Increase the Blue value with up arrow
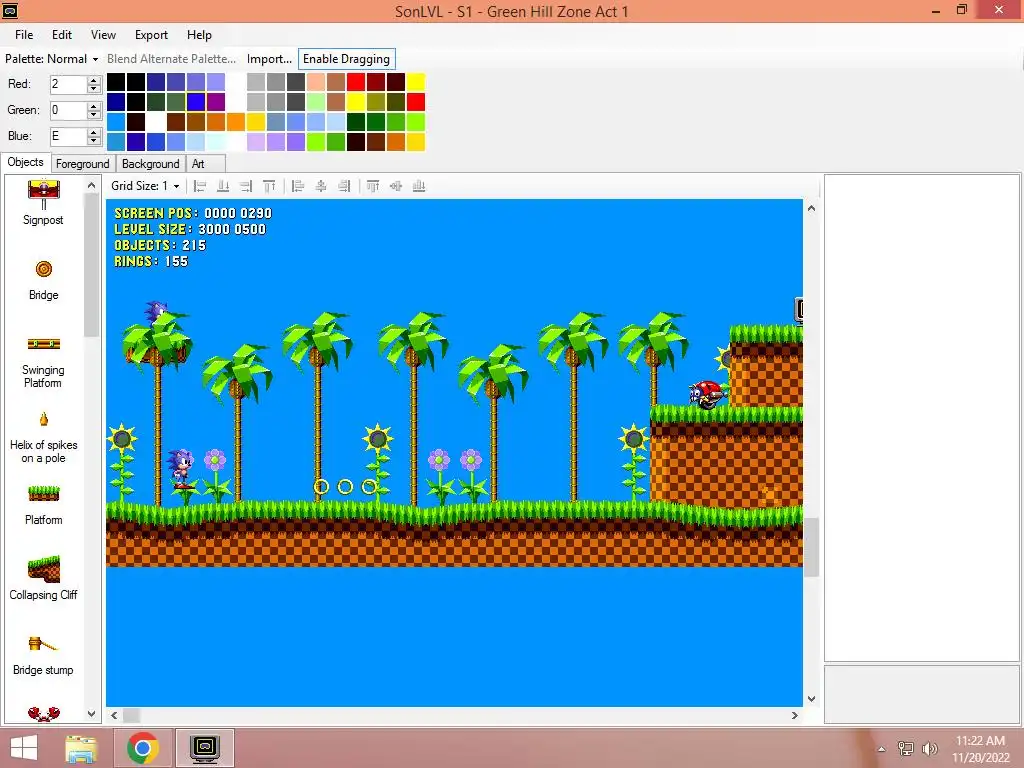This screenshot has height=768, width=1024. coord(93,133)
